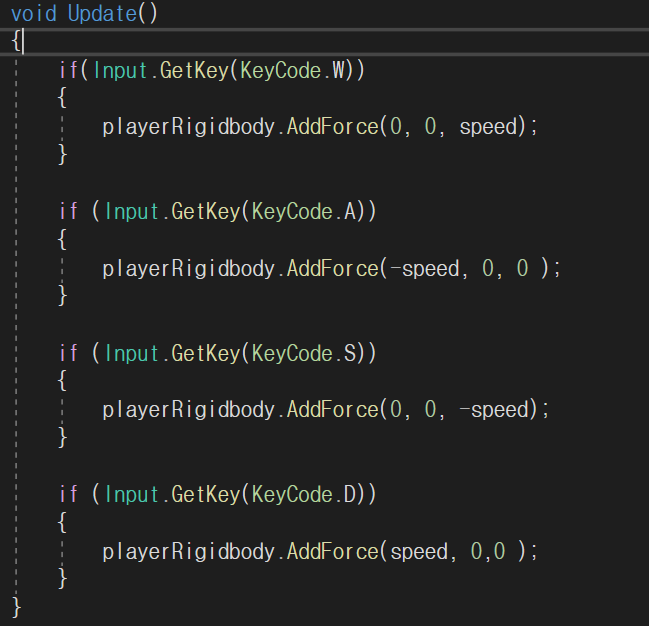Click AddForce in the line with (0, 0, speed)
Screen dimensions: 649x626
tap(333, 126)
